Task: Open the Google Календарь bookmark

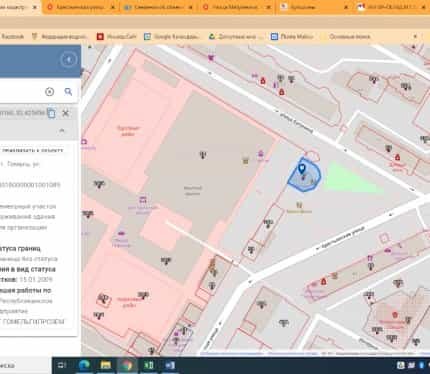Action: point(172,37)
